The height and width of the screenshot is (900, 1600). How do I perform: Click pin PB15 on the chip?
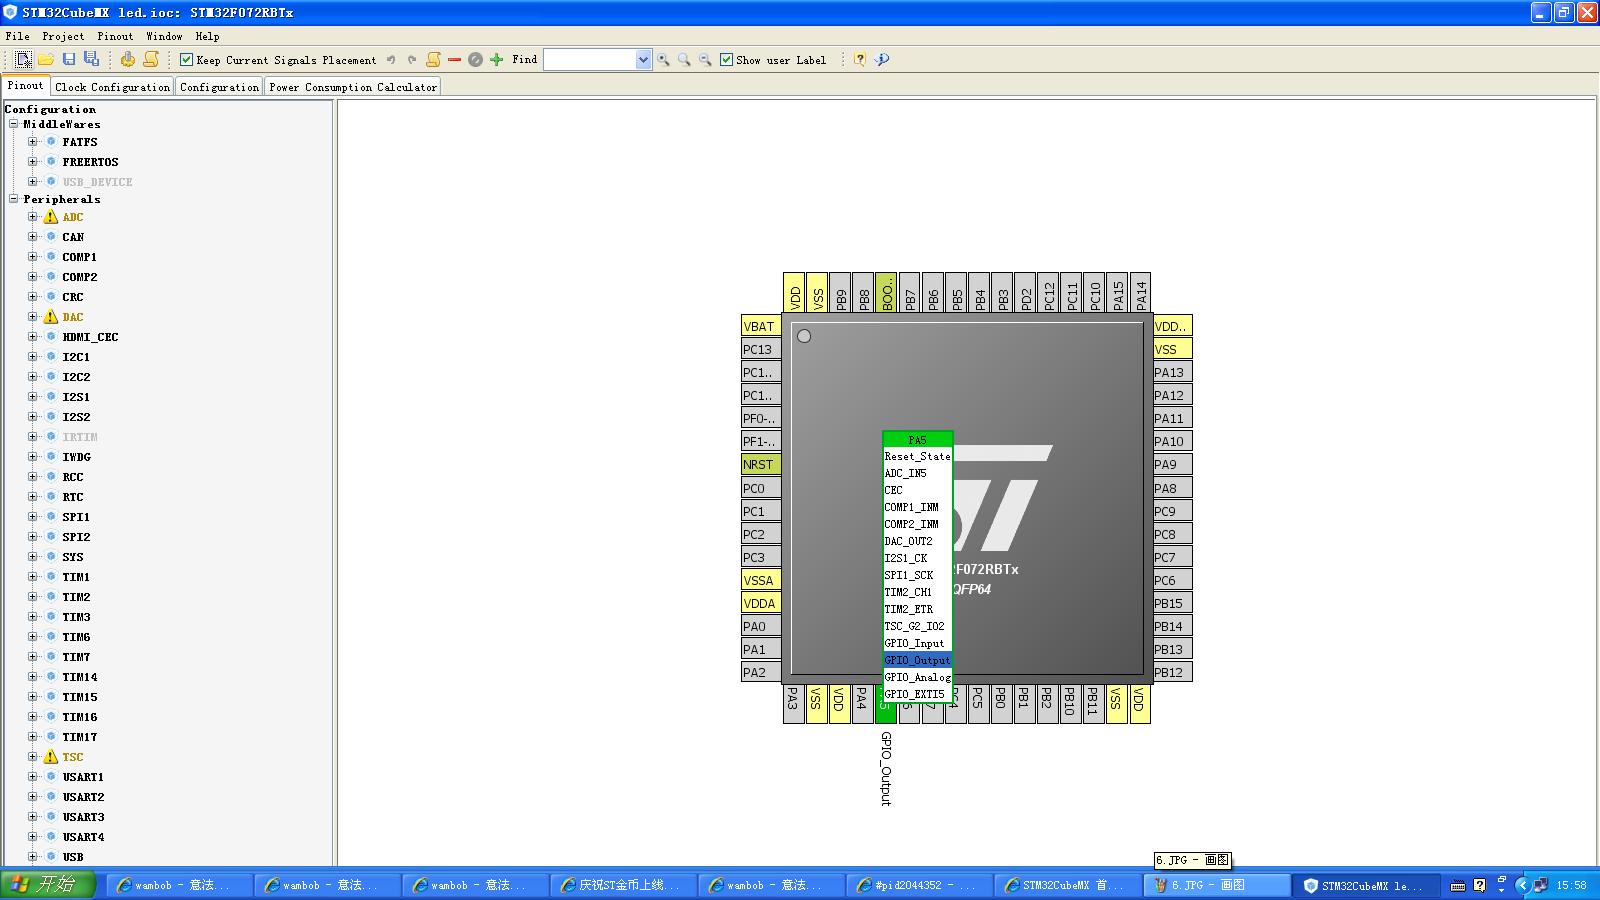1172,603
